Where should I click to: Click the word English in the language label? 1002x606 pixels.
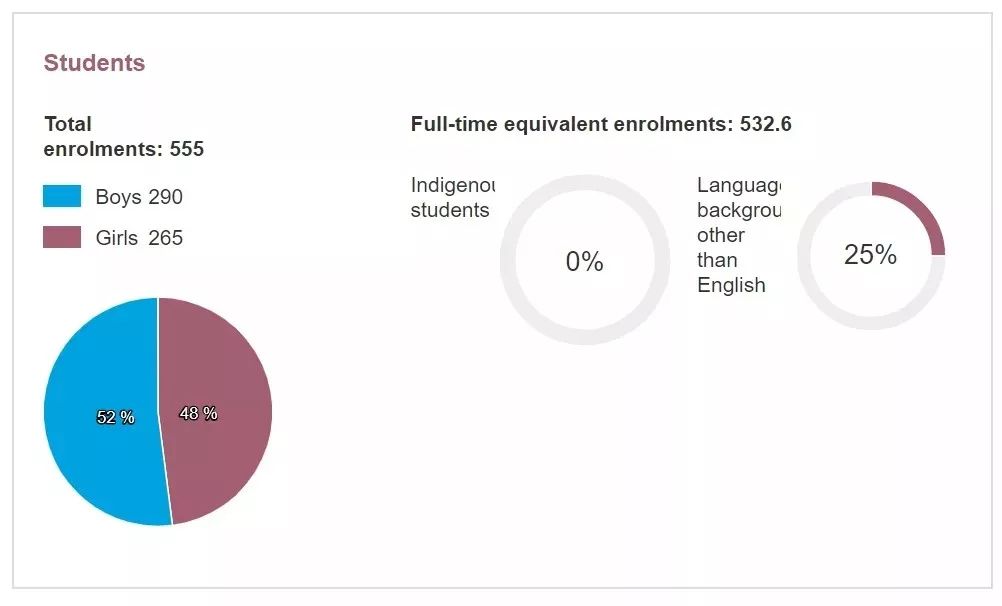(731, 285)
